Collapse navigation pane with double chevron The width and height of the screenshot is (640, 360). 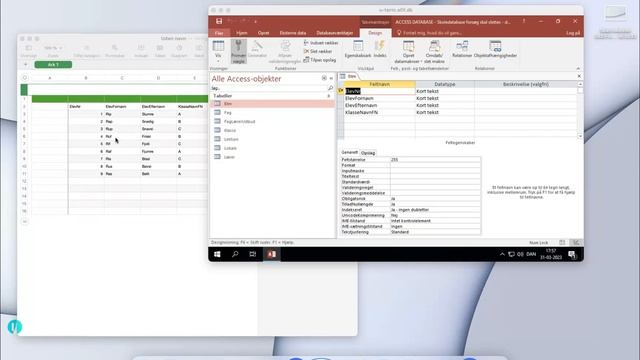point(331,78)
